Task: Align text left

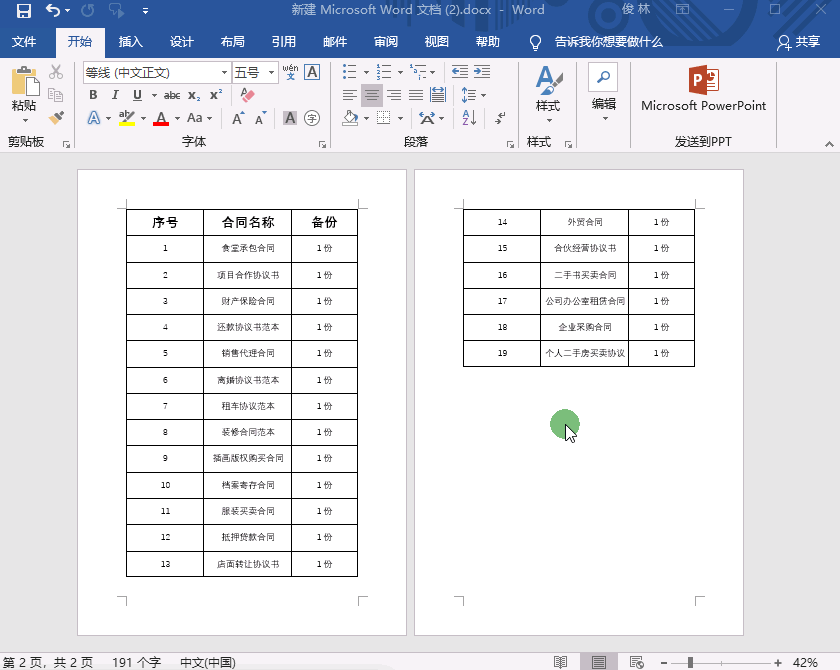Action: 349,95
